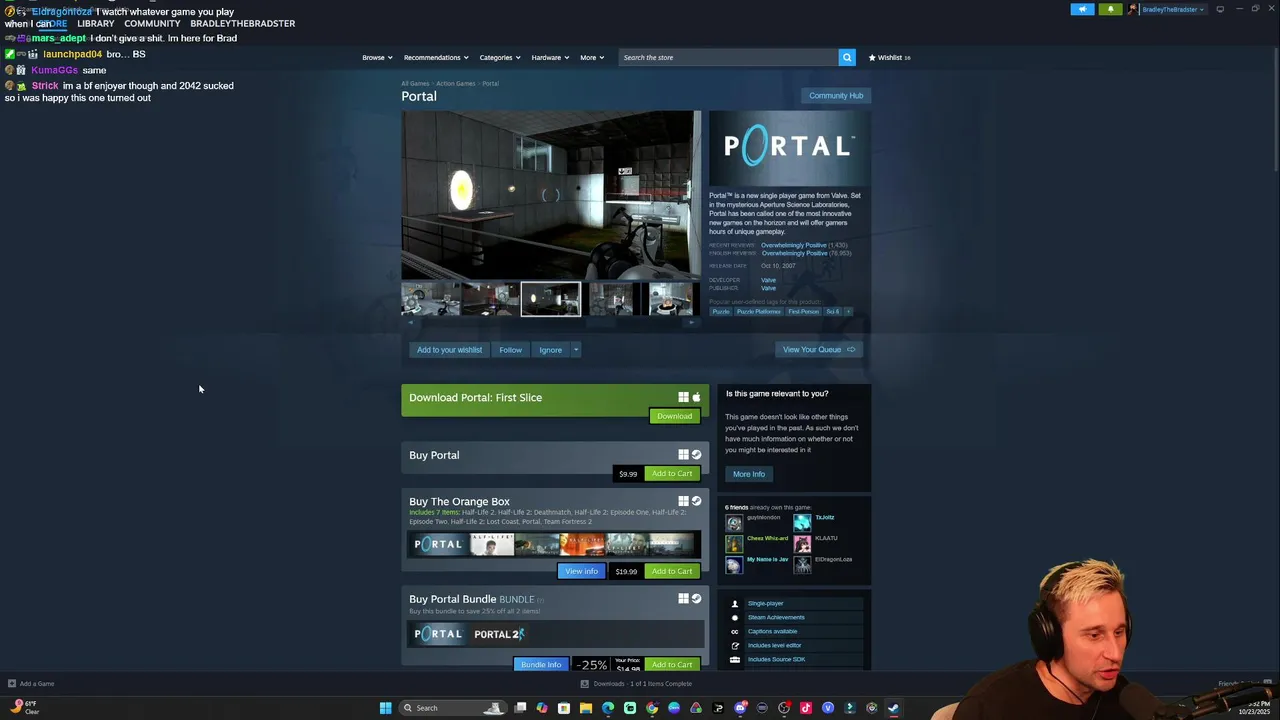Open the Valve developer link
This screenshot has height=720, width=1280.
(x=768, y=280)
